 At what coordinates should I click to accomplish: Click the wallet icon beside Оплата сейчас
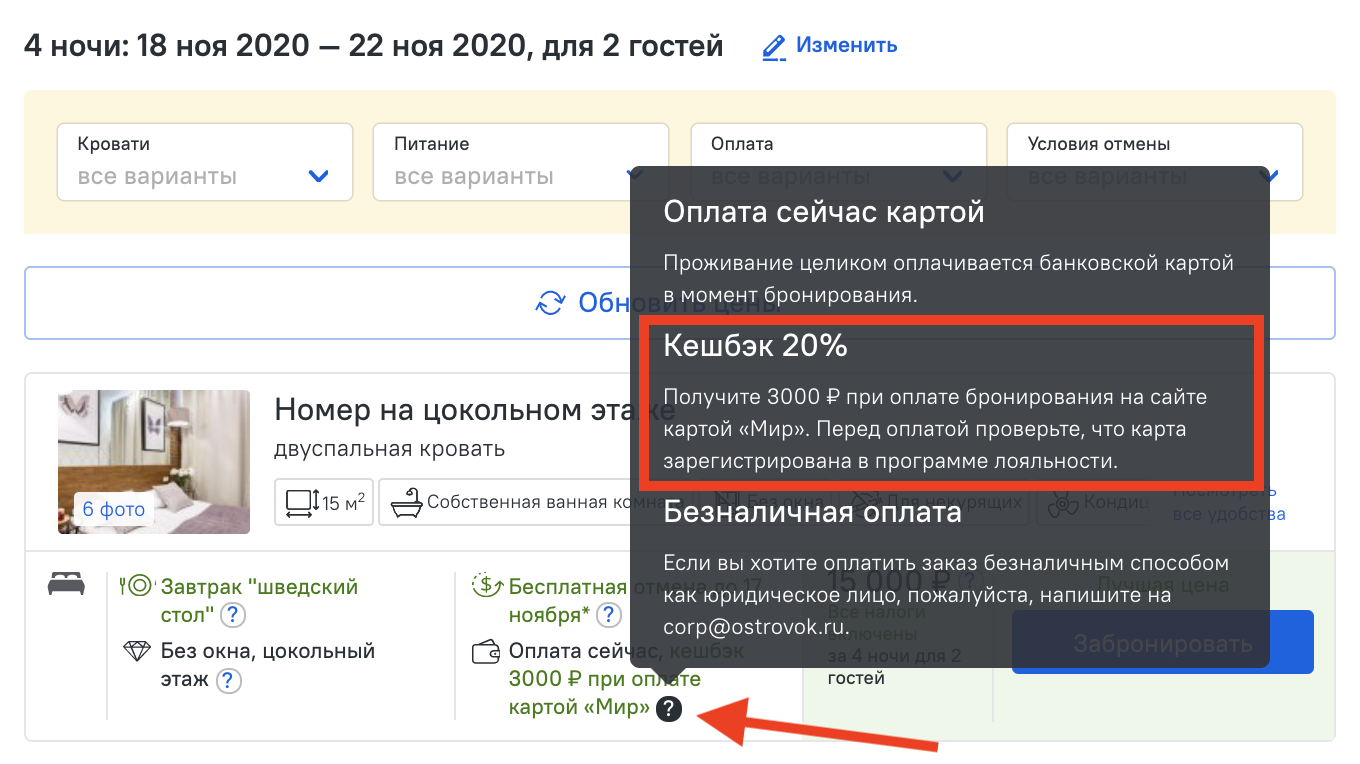[x=486, y=652]
